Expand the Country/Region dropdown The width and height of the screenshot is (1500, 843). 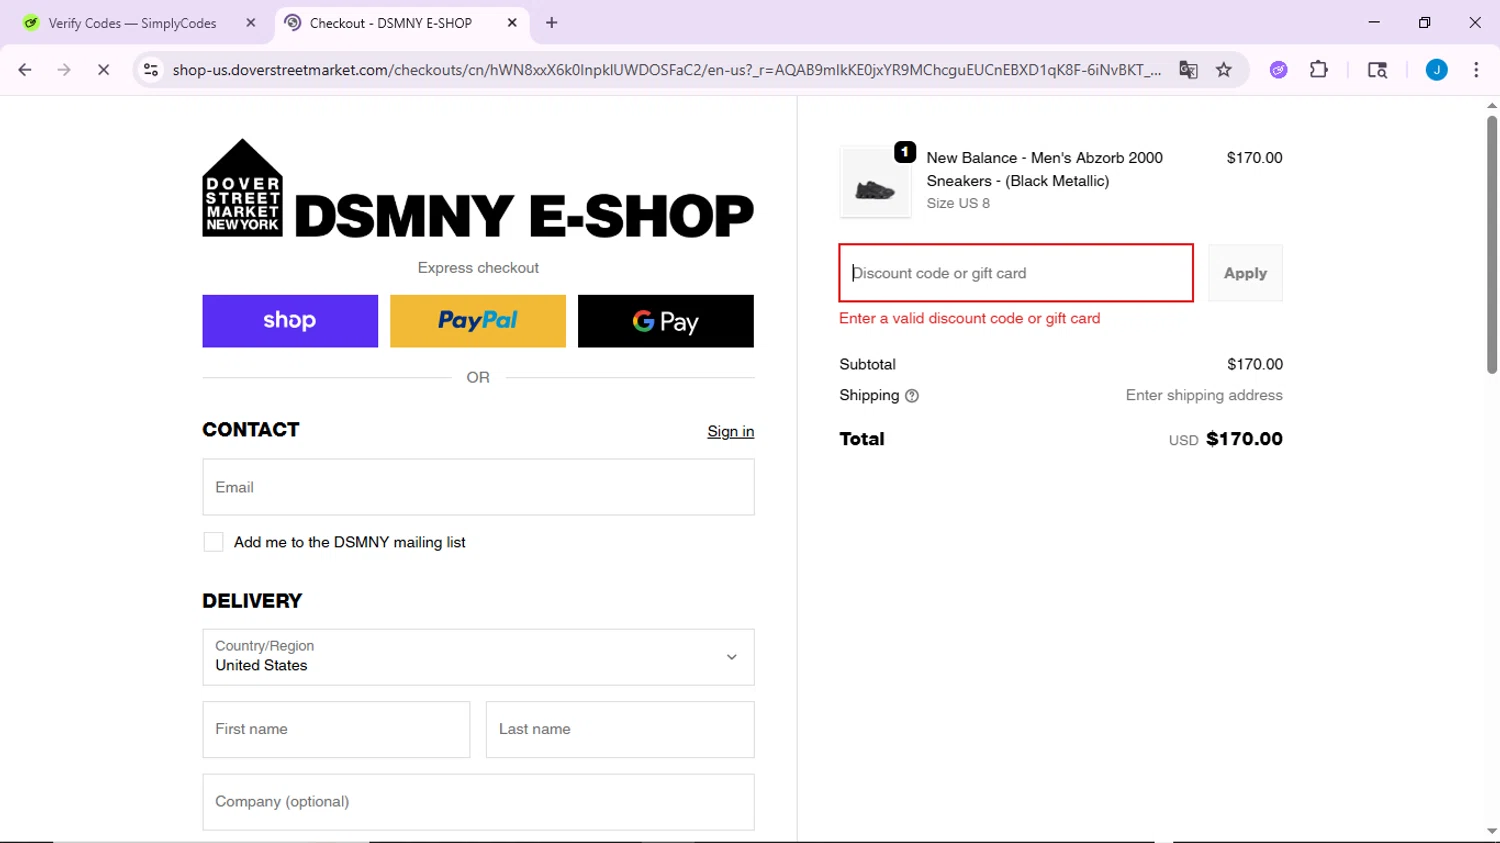(x=478, y=657)
